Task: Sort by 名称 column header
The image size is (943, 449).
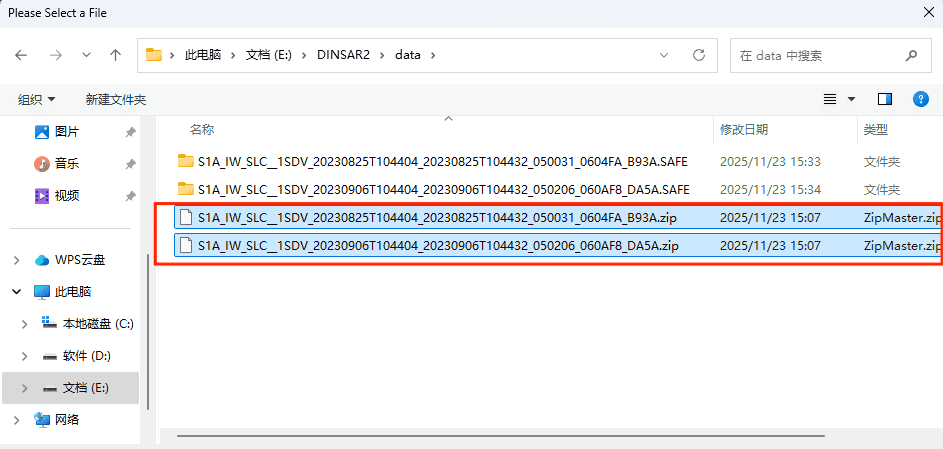Action: [202, 129]
